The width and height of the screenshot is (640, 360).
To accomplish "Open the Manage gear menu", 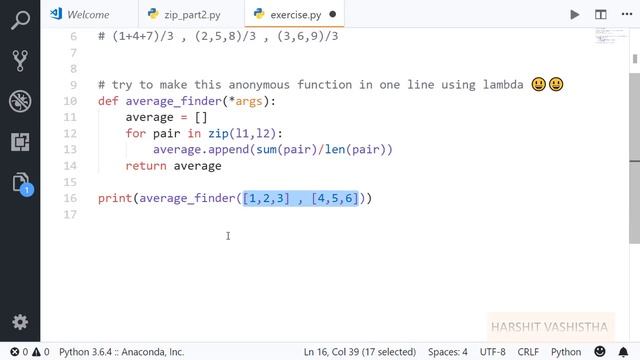I will pos(20,322).
